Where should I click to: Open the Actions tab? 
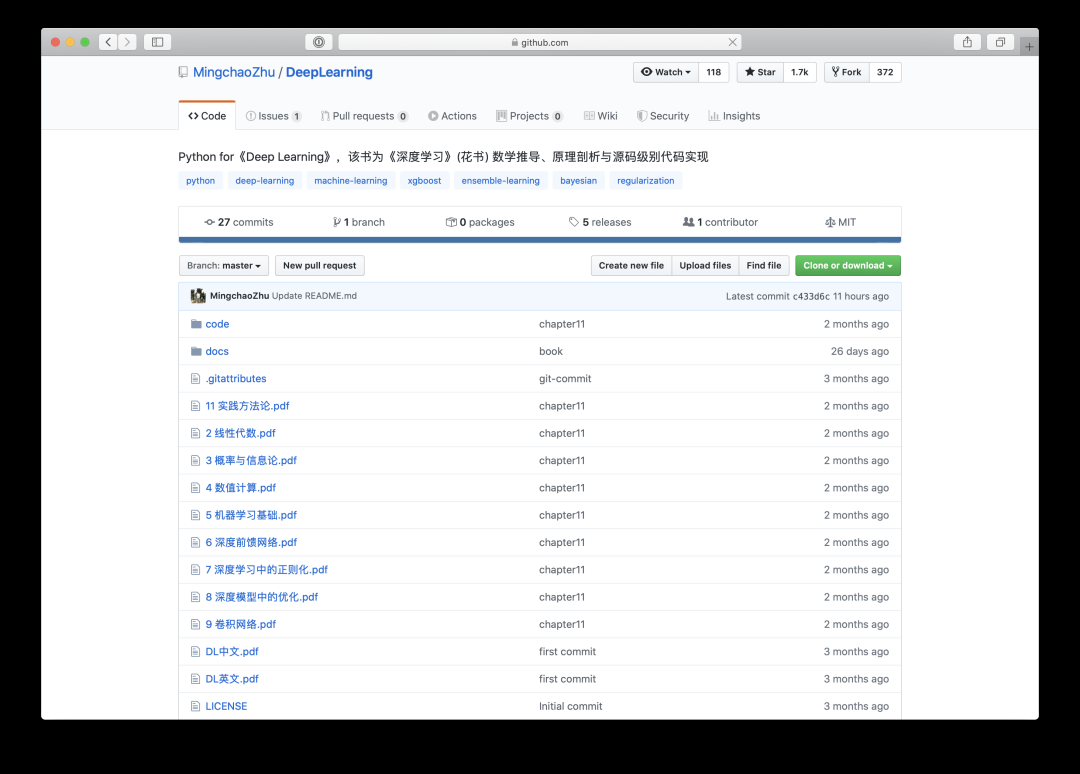[453, 116]
